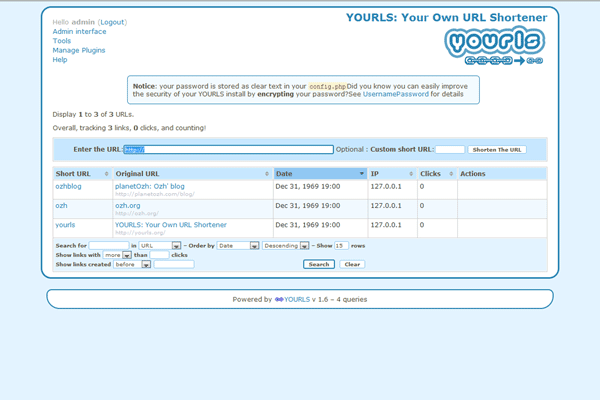Focus the Custom short URL field
600x400 pixels.
(450, 150)
